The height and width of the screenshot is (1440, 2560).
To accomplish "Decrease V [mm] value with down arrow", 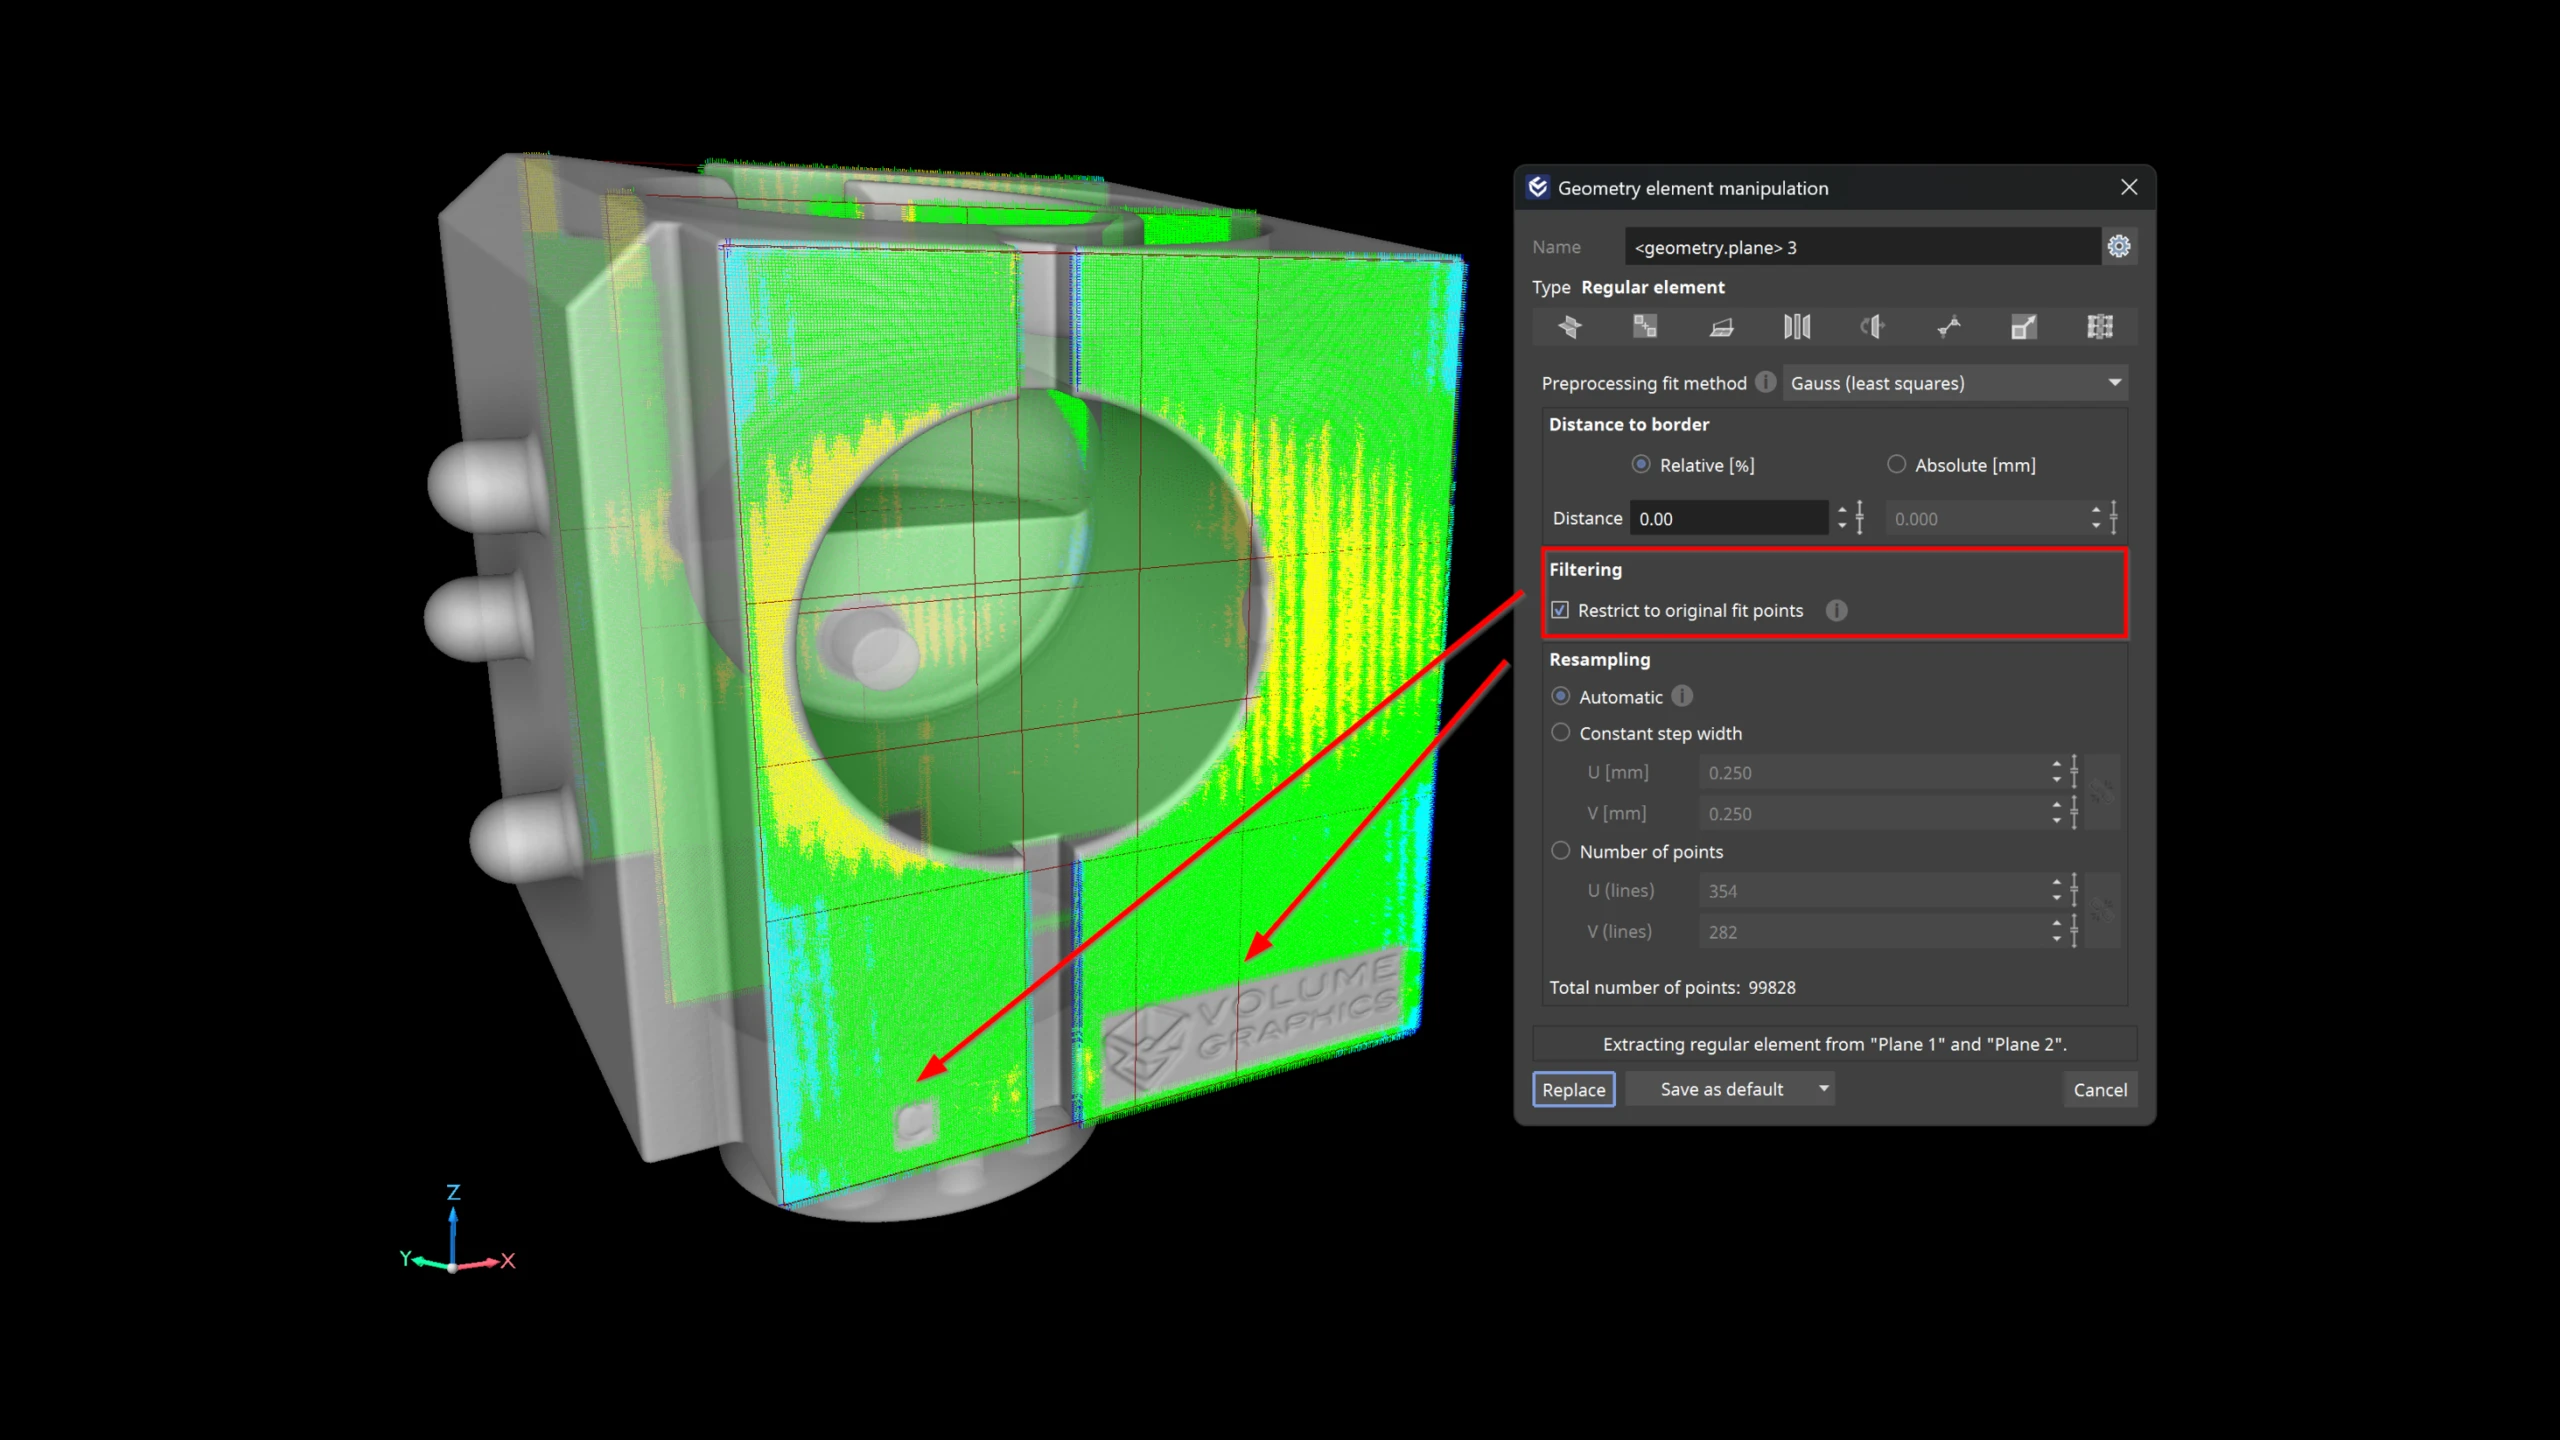I will click(x=2056, y=821).
